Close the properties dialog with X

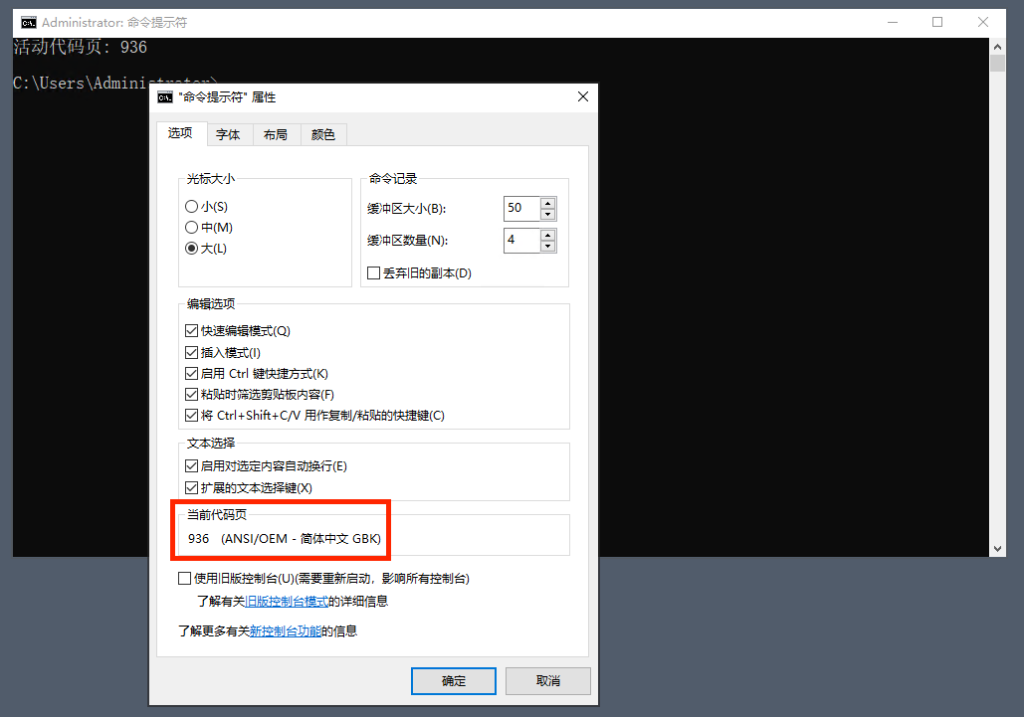click(x=582, y=97)
